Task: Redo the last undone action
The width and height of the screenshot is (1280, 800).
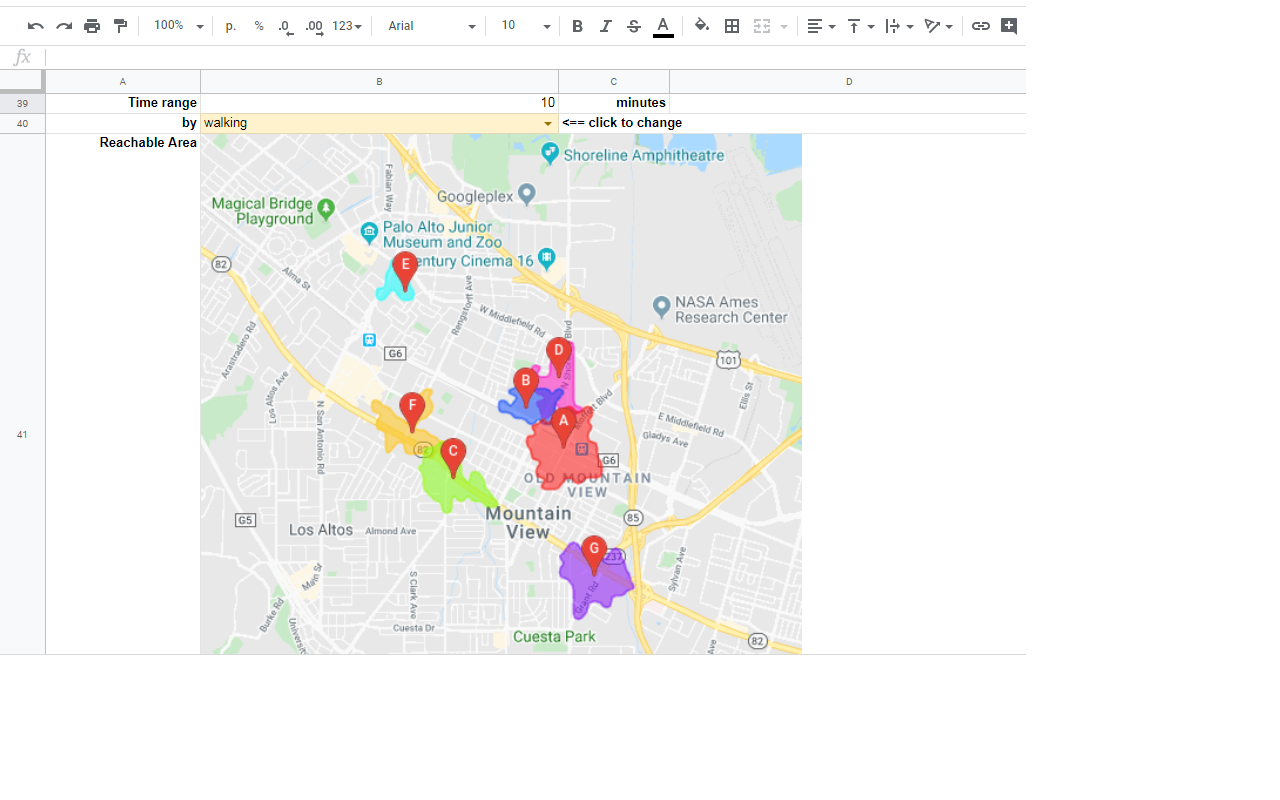Action: click(x=64, y=26)
